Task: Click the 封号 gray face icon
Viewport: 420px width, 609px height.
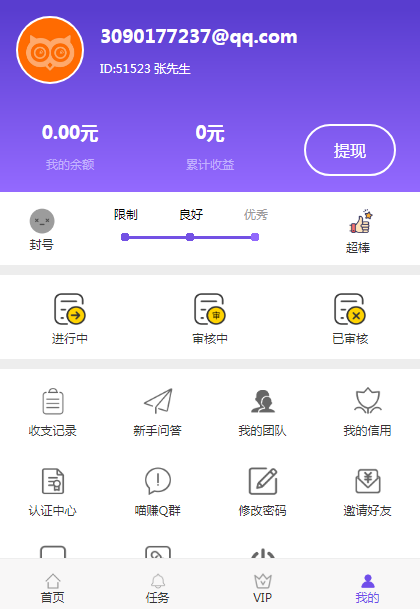Action: 42,221
